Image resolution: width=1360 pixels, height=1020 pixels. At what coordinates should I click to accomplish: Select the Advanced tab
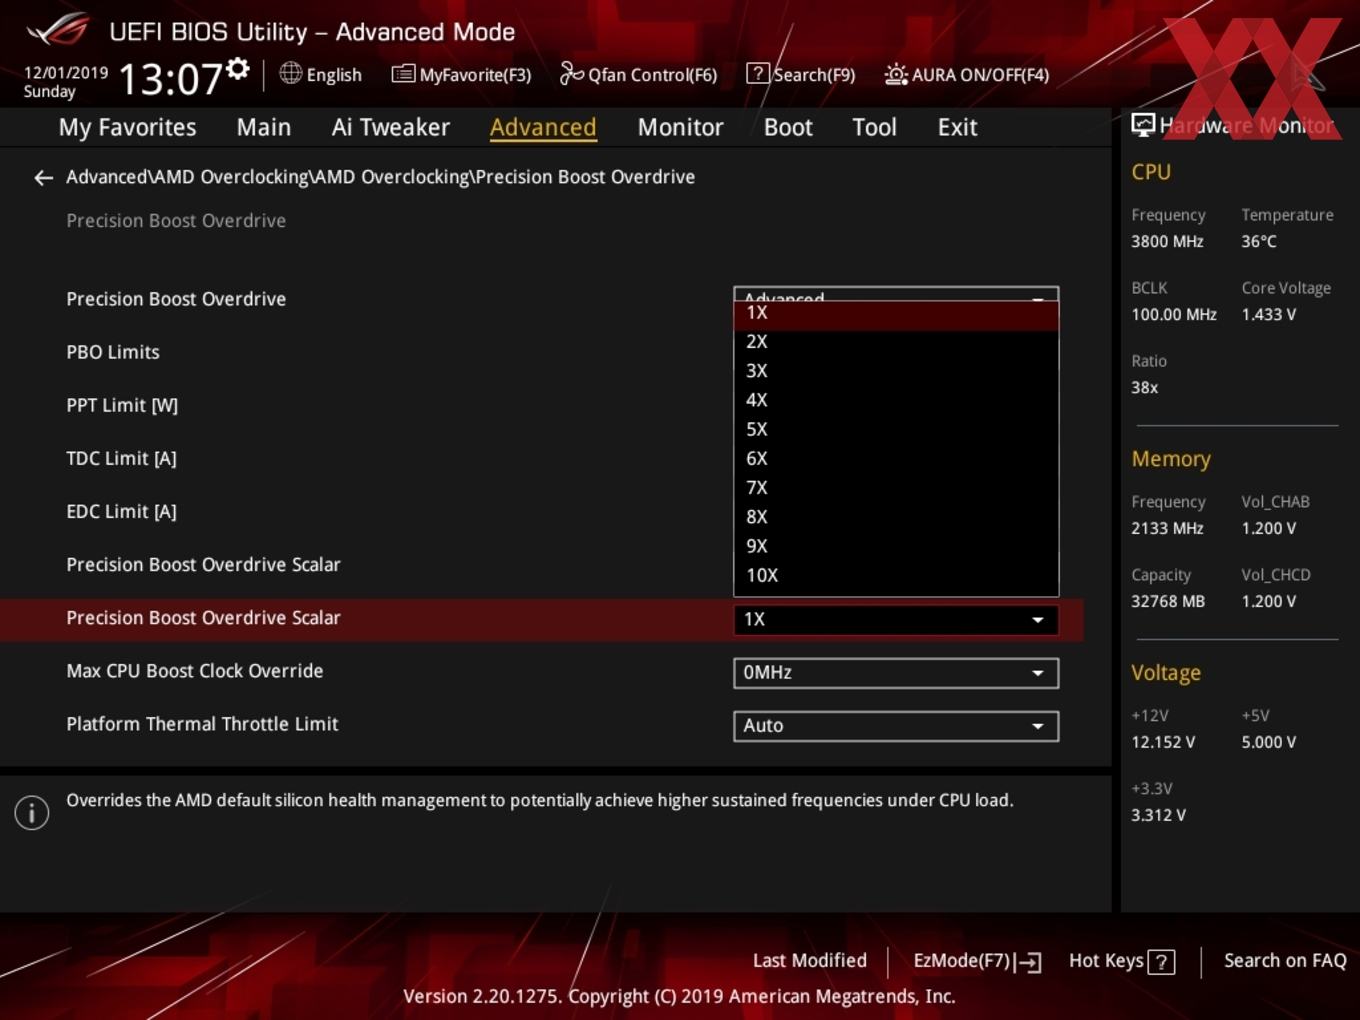coord(543,127)
